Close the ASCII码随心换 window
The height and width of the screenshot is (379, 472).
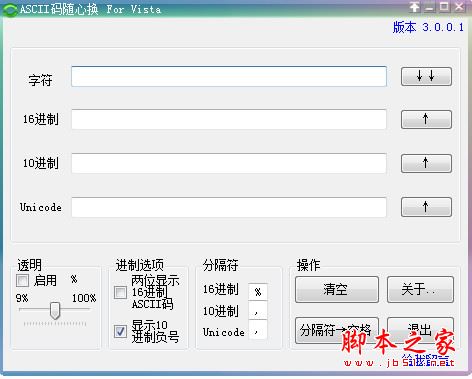pyautogui.click(x=460, y=7)
